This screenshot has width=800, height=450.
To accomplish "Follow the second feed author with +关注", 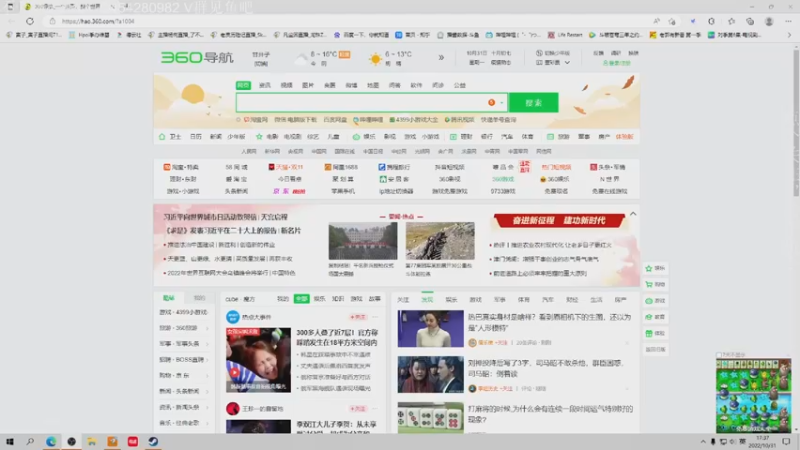I will tap(358, 409).
